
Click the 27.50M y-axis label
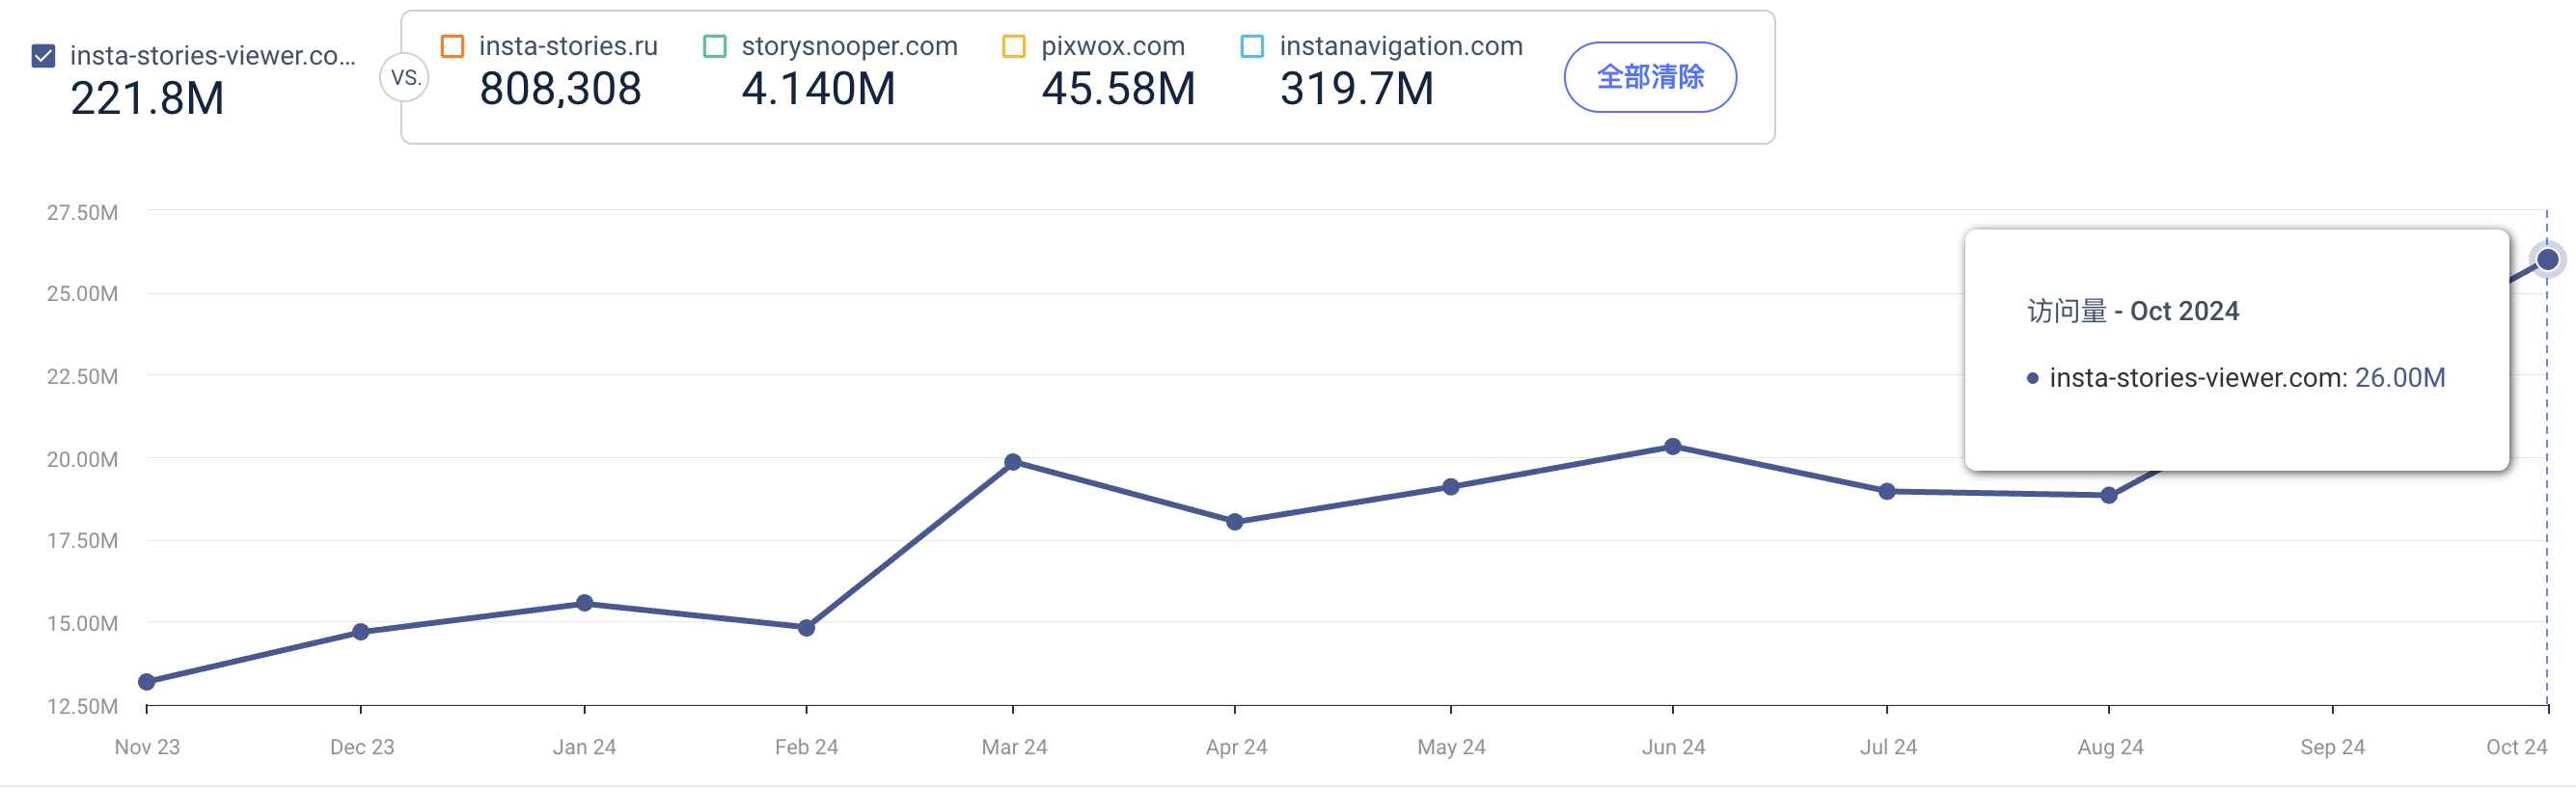[82, 212]
